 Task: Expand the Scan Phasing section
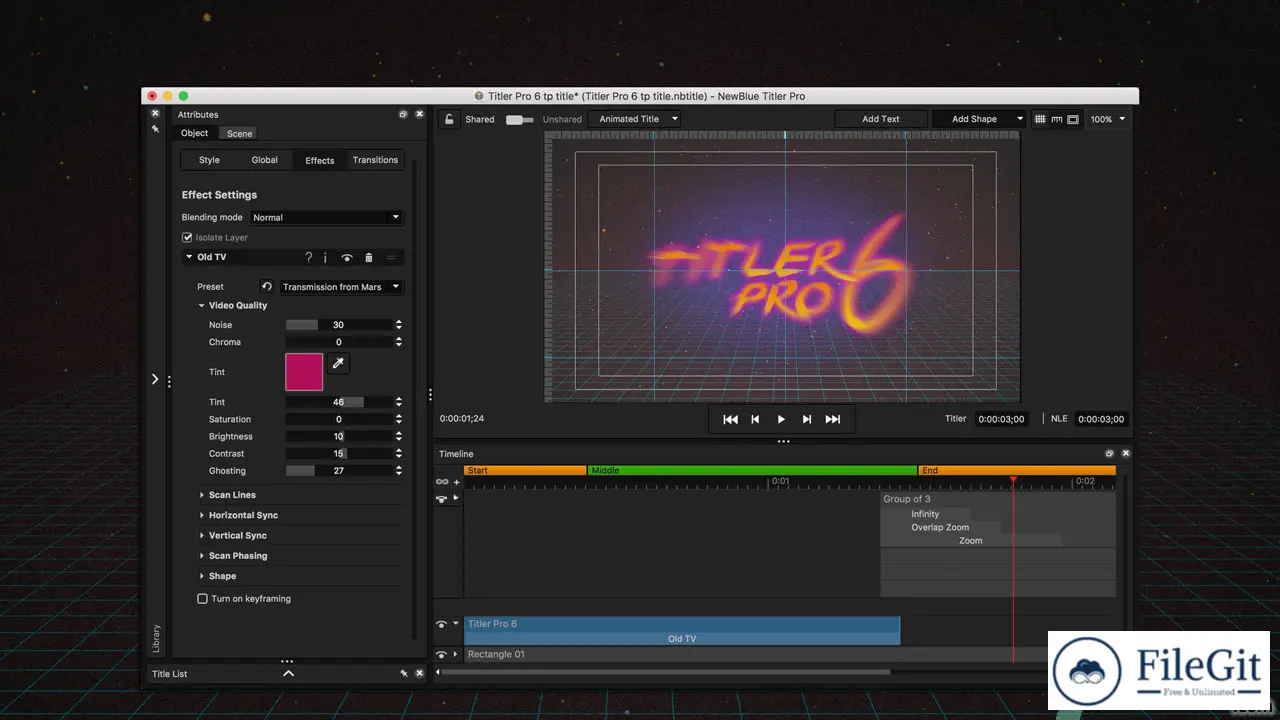[x=201, y=556]
